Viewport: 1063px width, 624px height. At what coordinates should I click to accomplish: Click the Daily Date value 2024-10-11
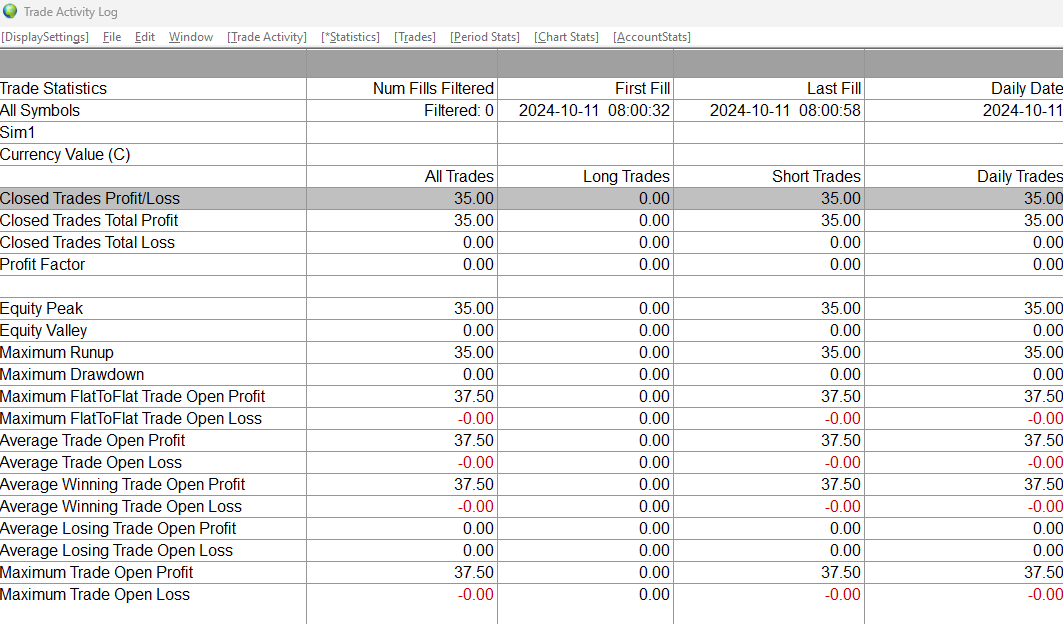click(x=1022, y=111)
